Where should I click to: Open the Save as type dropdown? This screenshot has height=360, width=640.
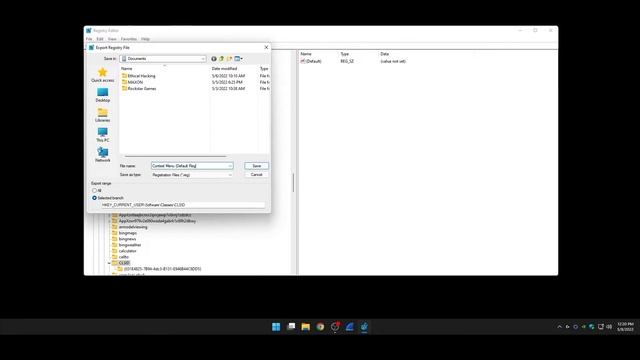click(192, 175)
